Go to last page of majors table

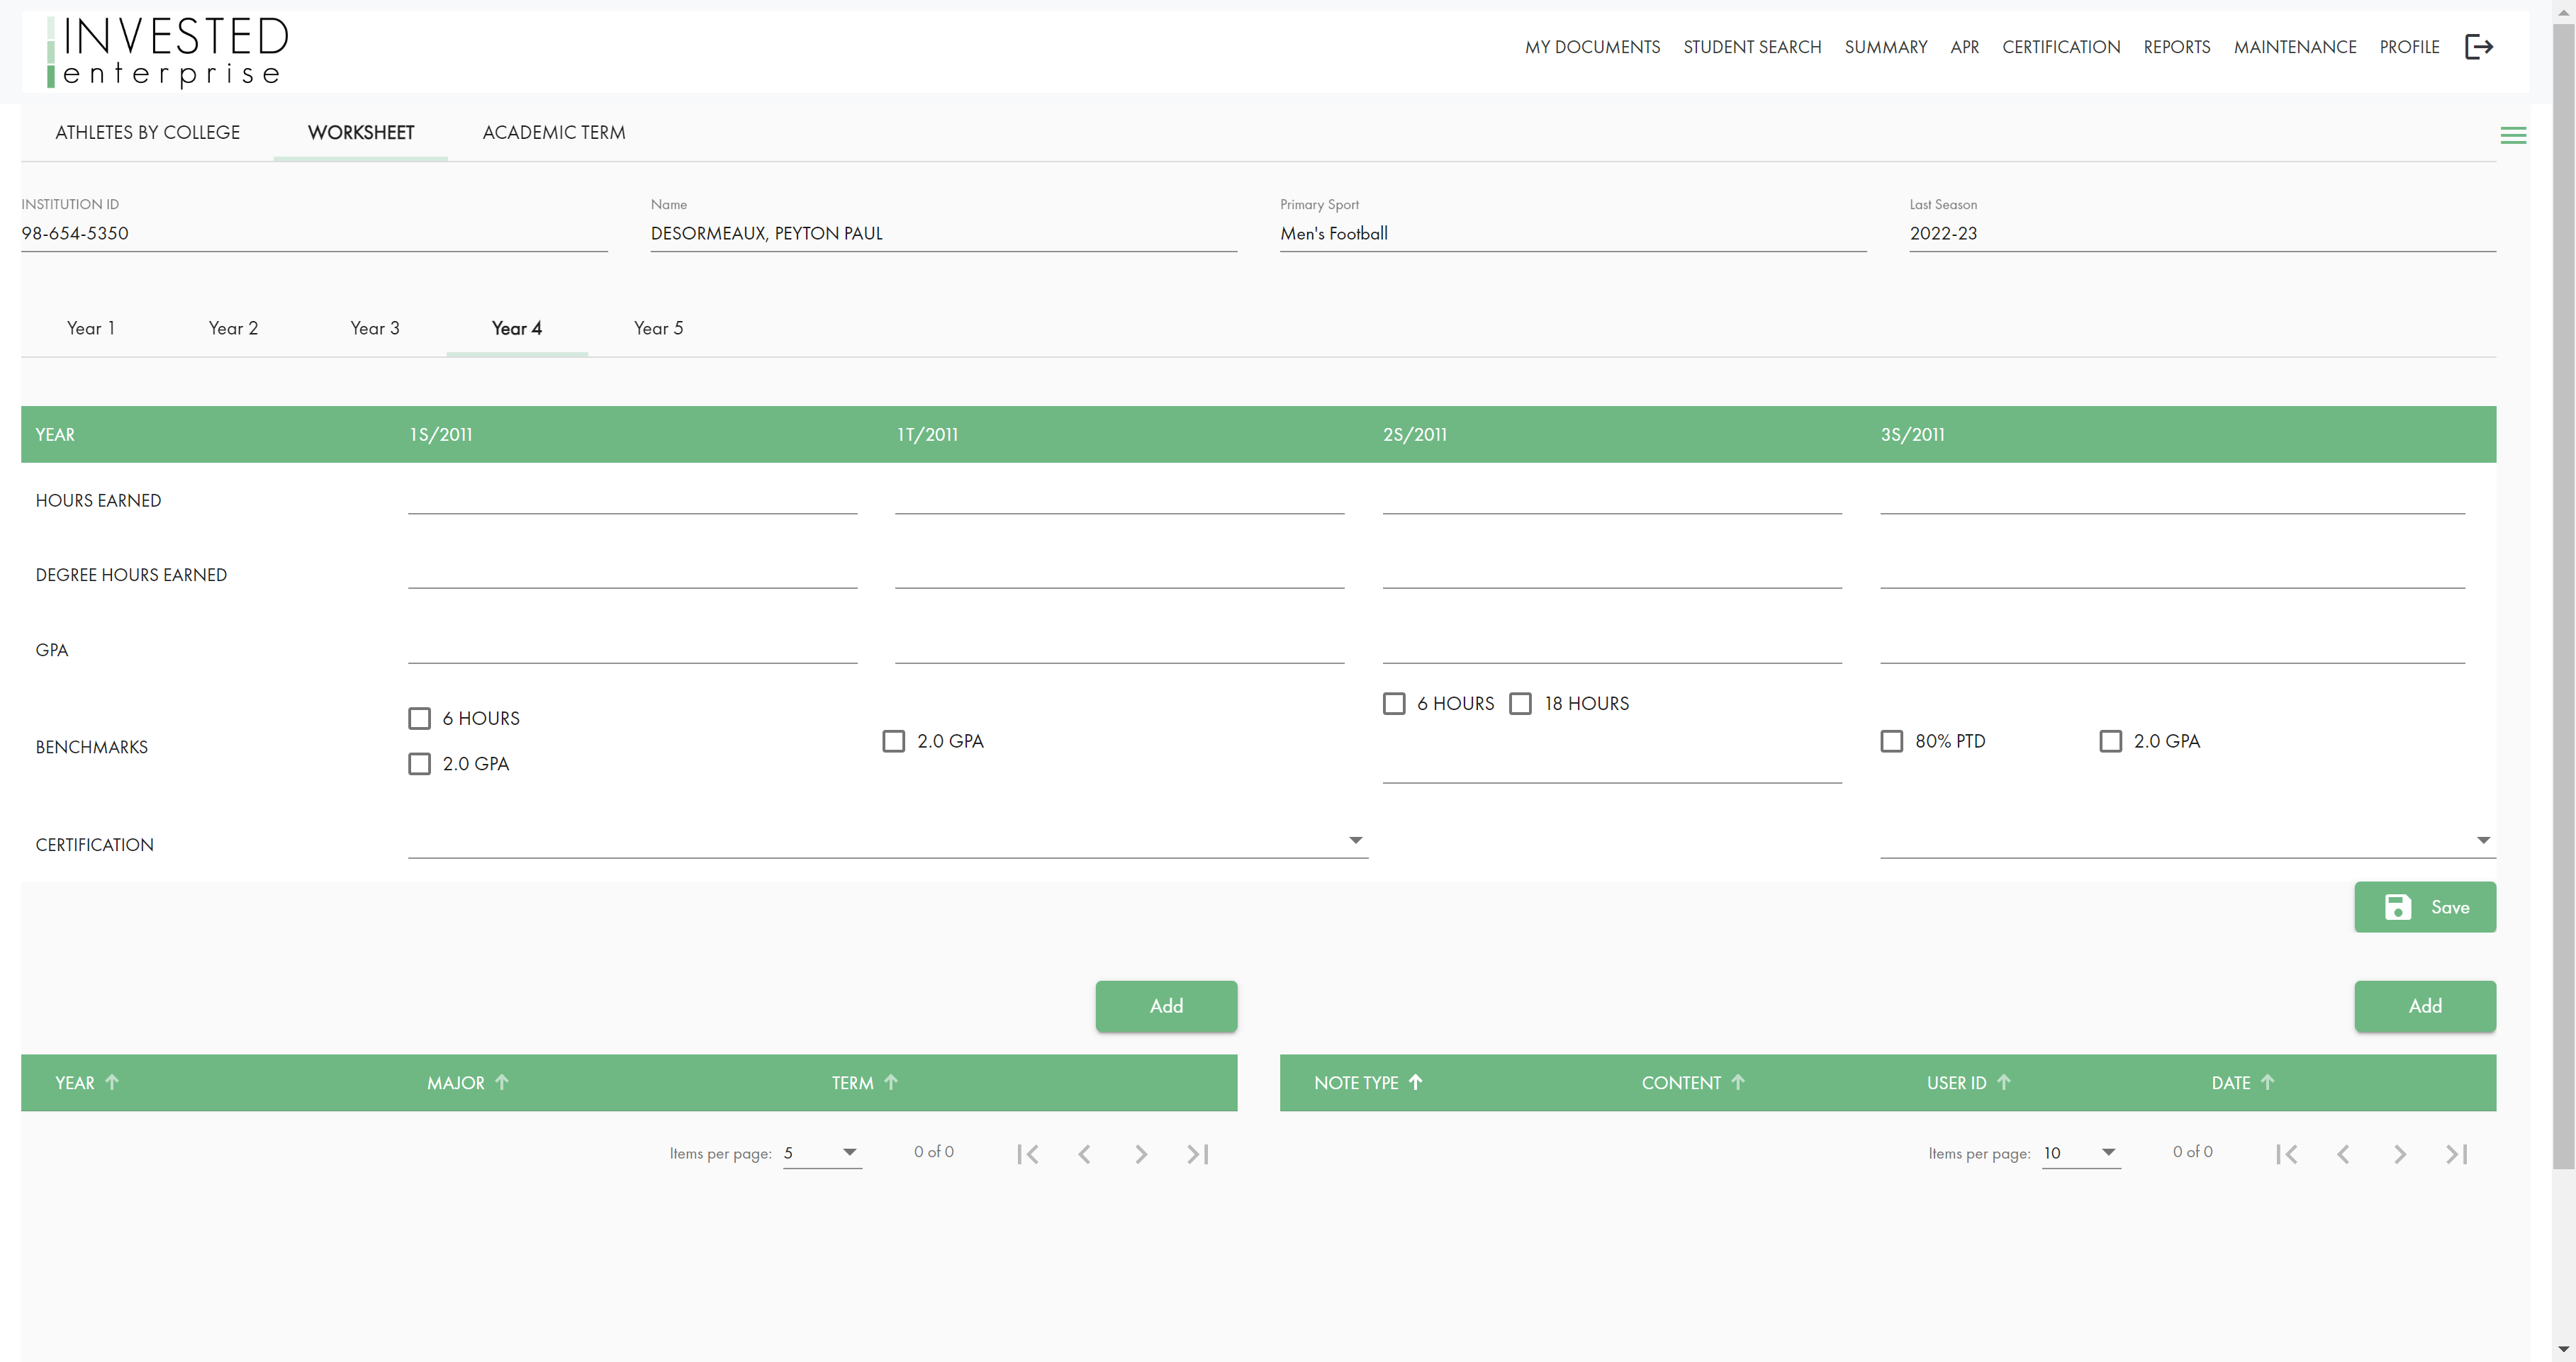pyautogui.click(x=1197, y=1154)
